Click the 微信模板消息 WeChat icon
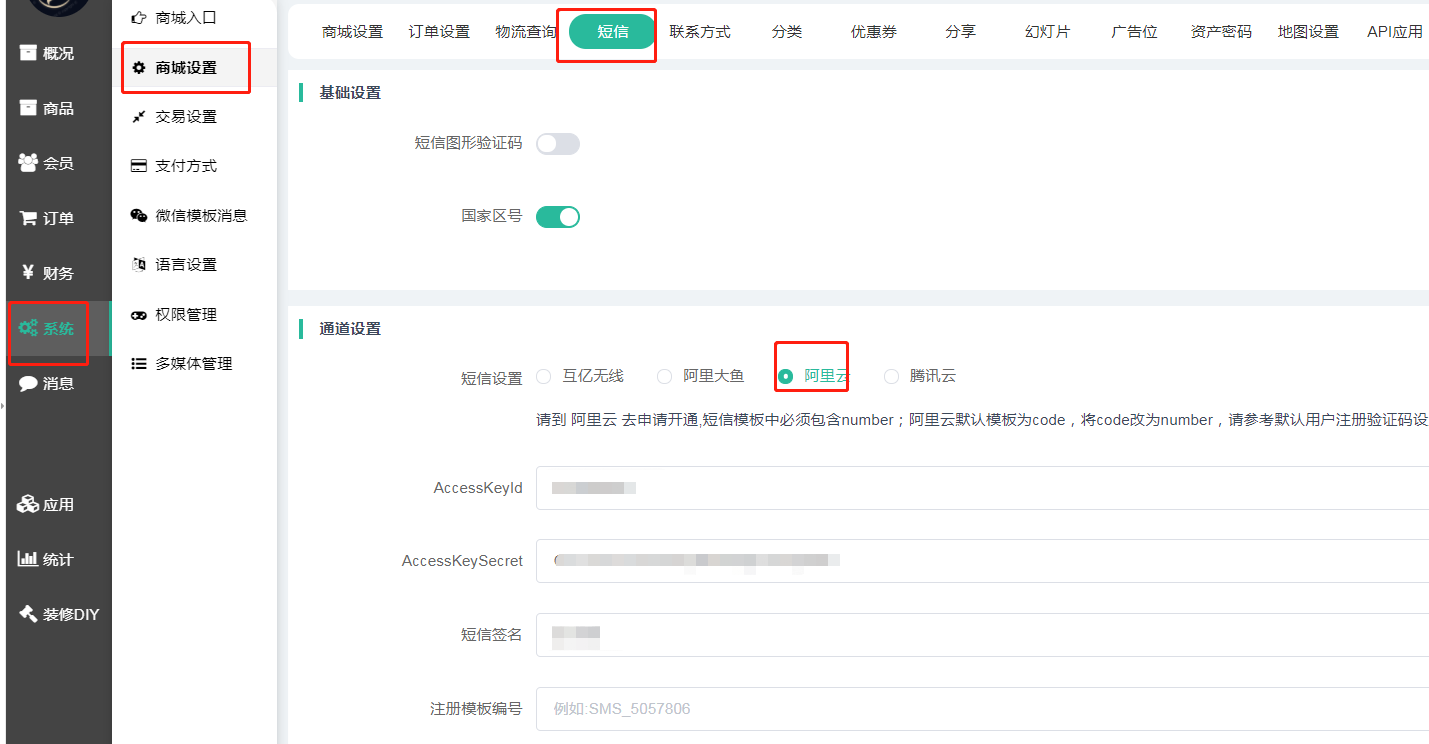 tap(139, 215)
